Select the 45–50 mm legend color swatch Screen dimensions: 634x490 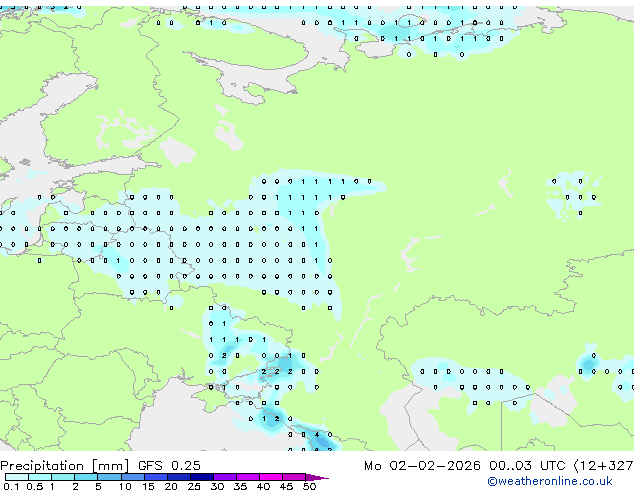pos(294,477)
